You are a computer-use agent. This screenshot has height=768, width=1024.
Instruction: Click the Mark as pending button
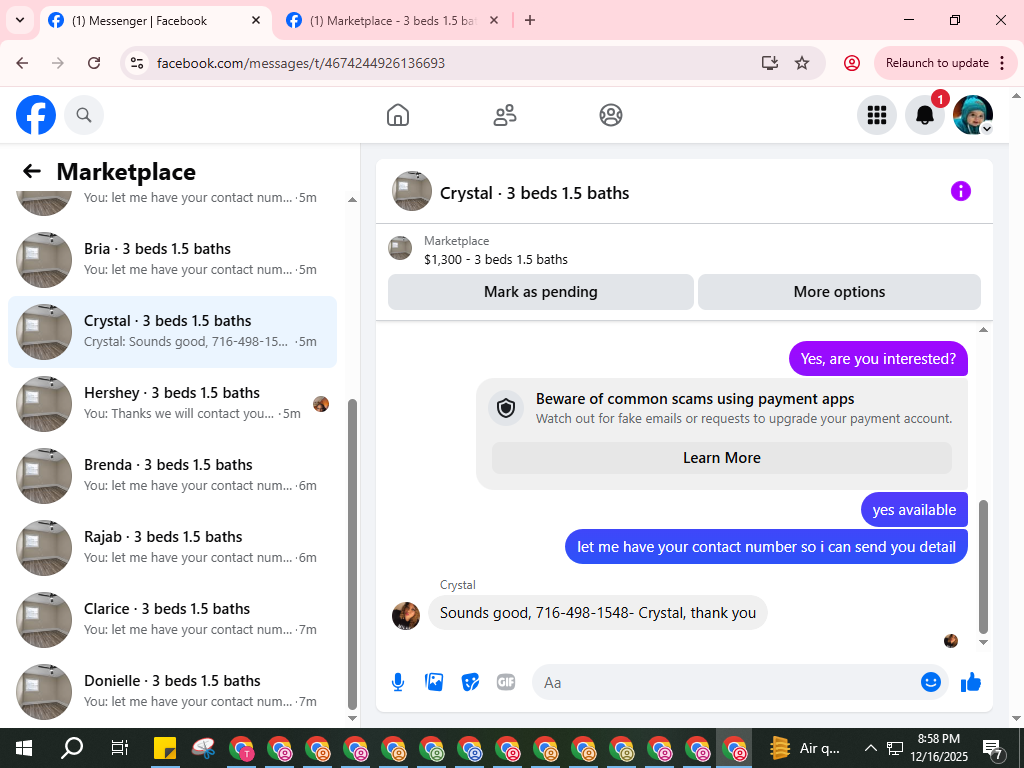click(541, 292)
